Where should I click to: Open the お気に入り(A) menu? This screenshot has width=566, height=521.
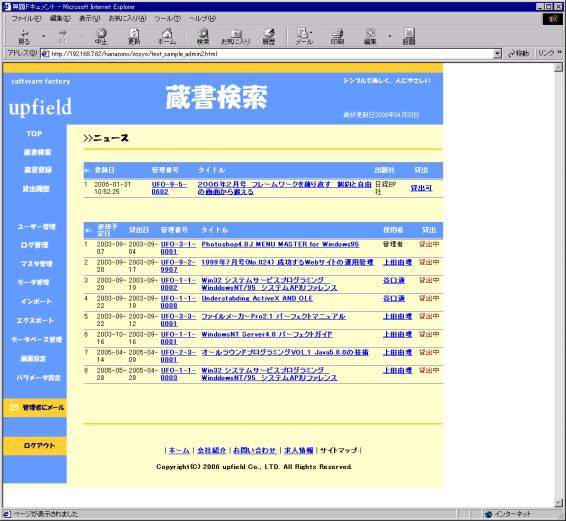(x=127, y=18)
